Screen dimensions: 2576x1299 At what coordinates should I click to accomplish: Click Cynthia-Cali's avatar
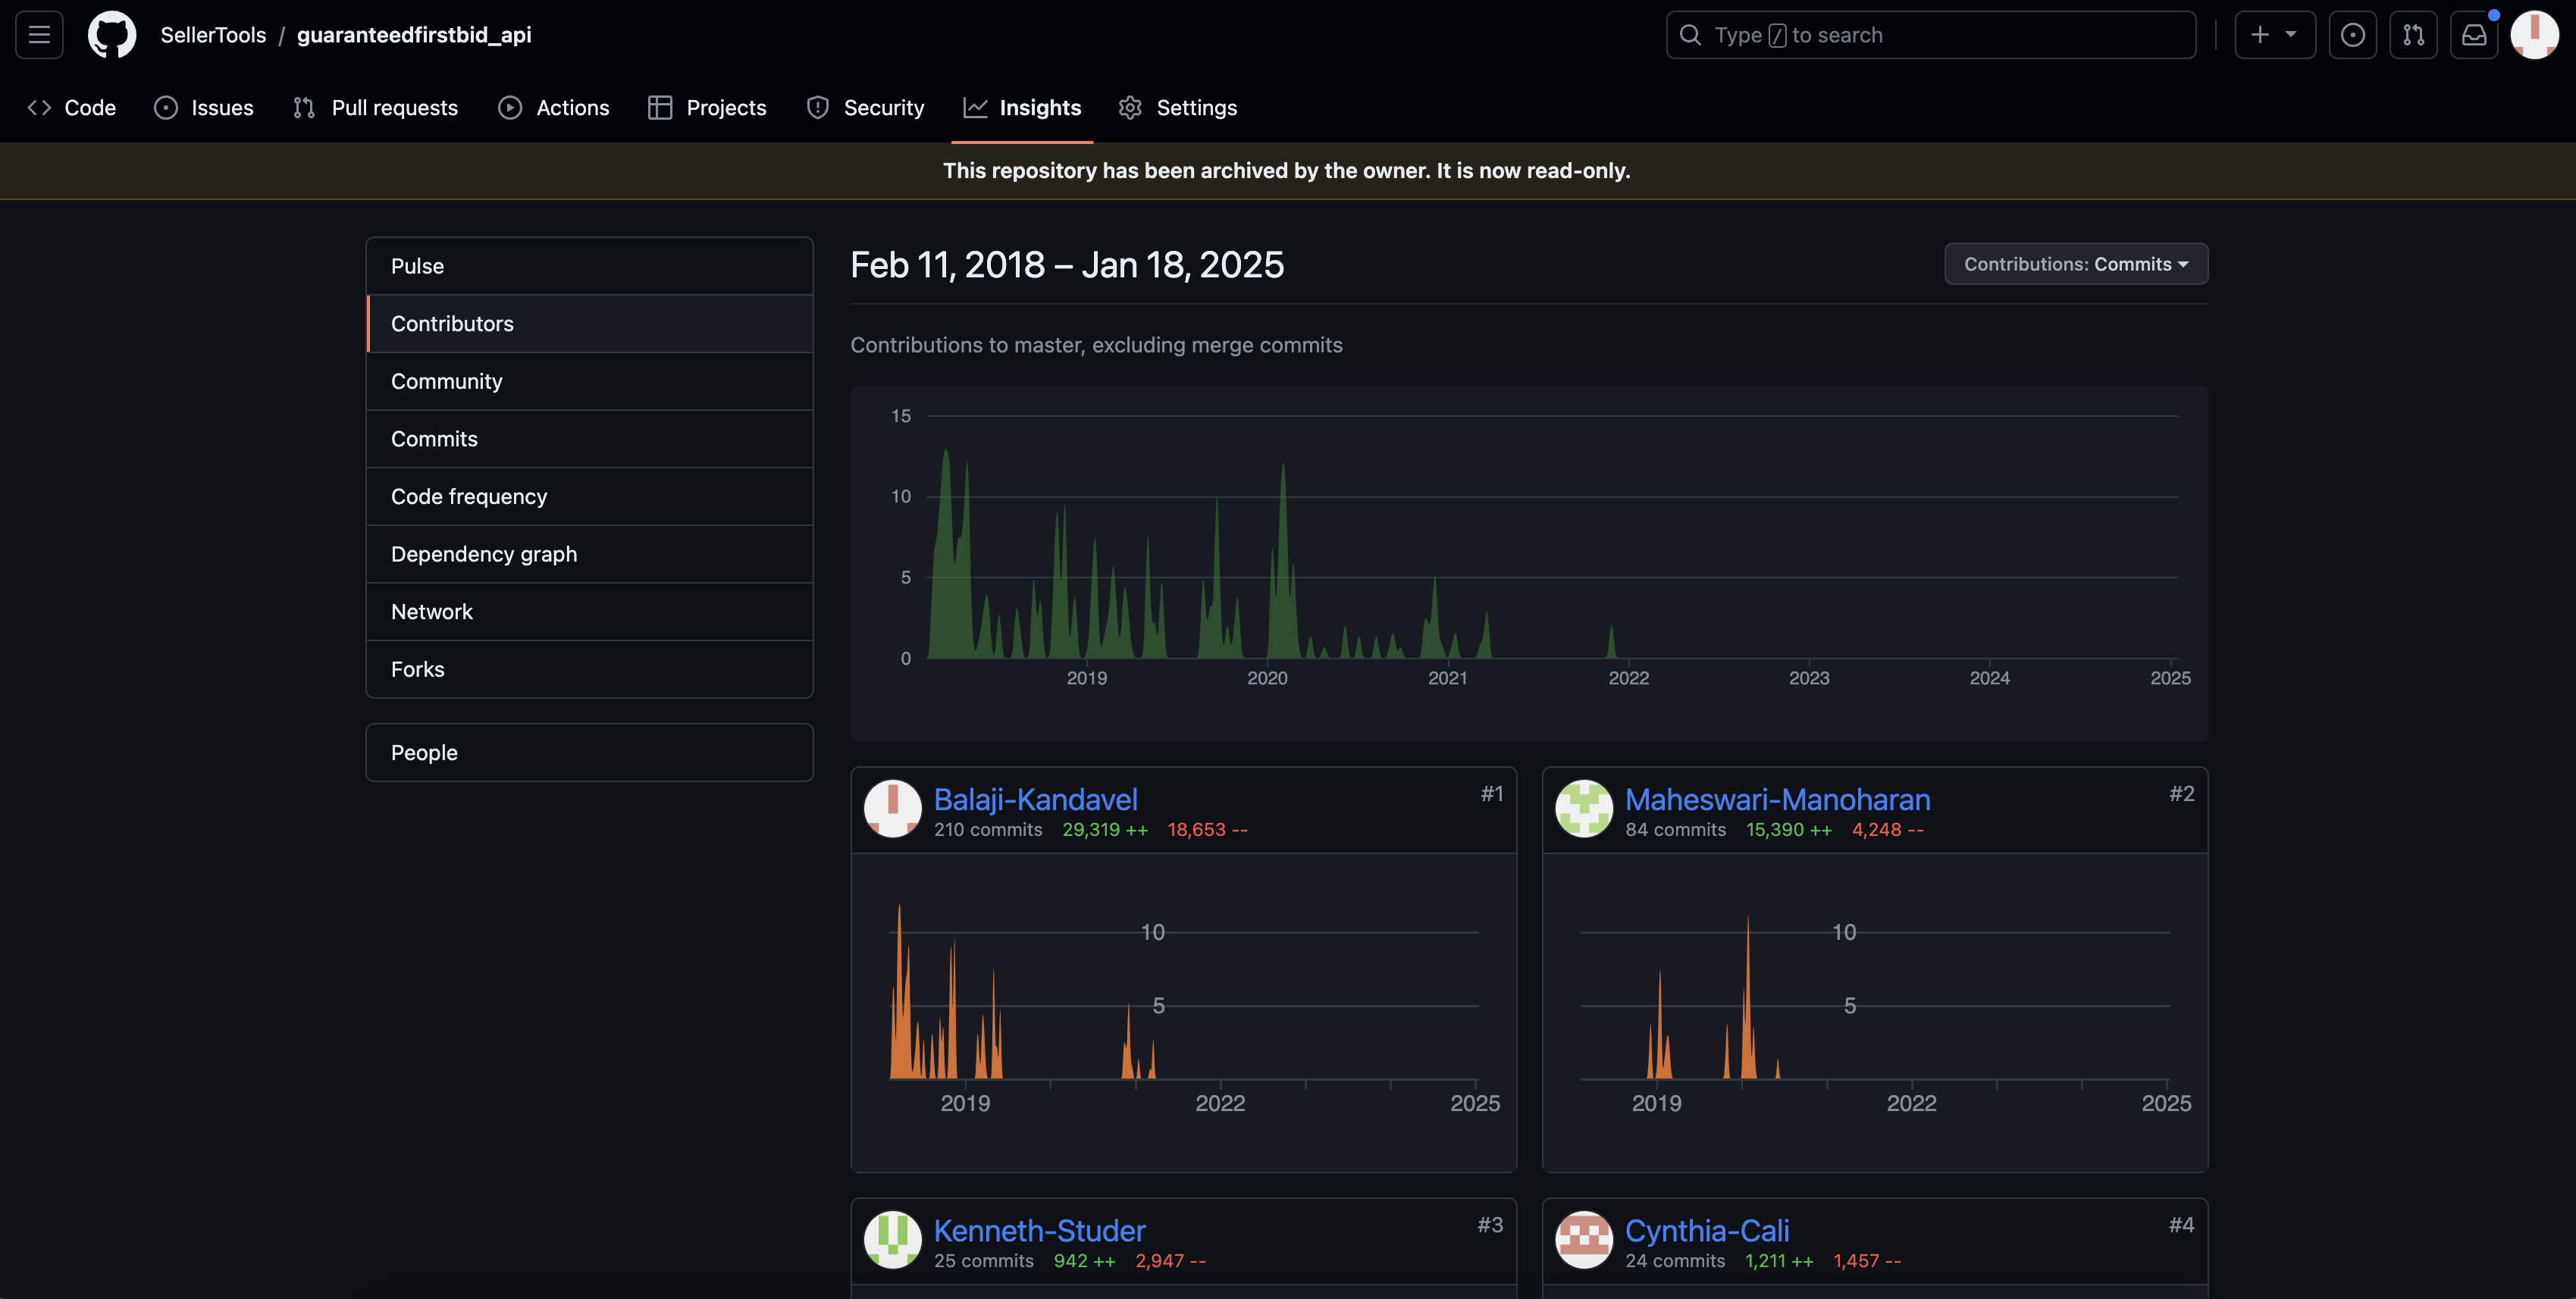(1584, 1240)
